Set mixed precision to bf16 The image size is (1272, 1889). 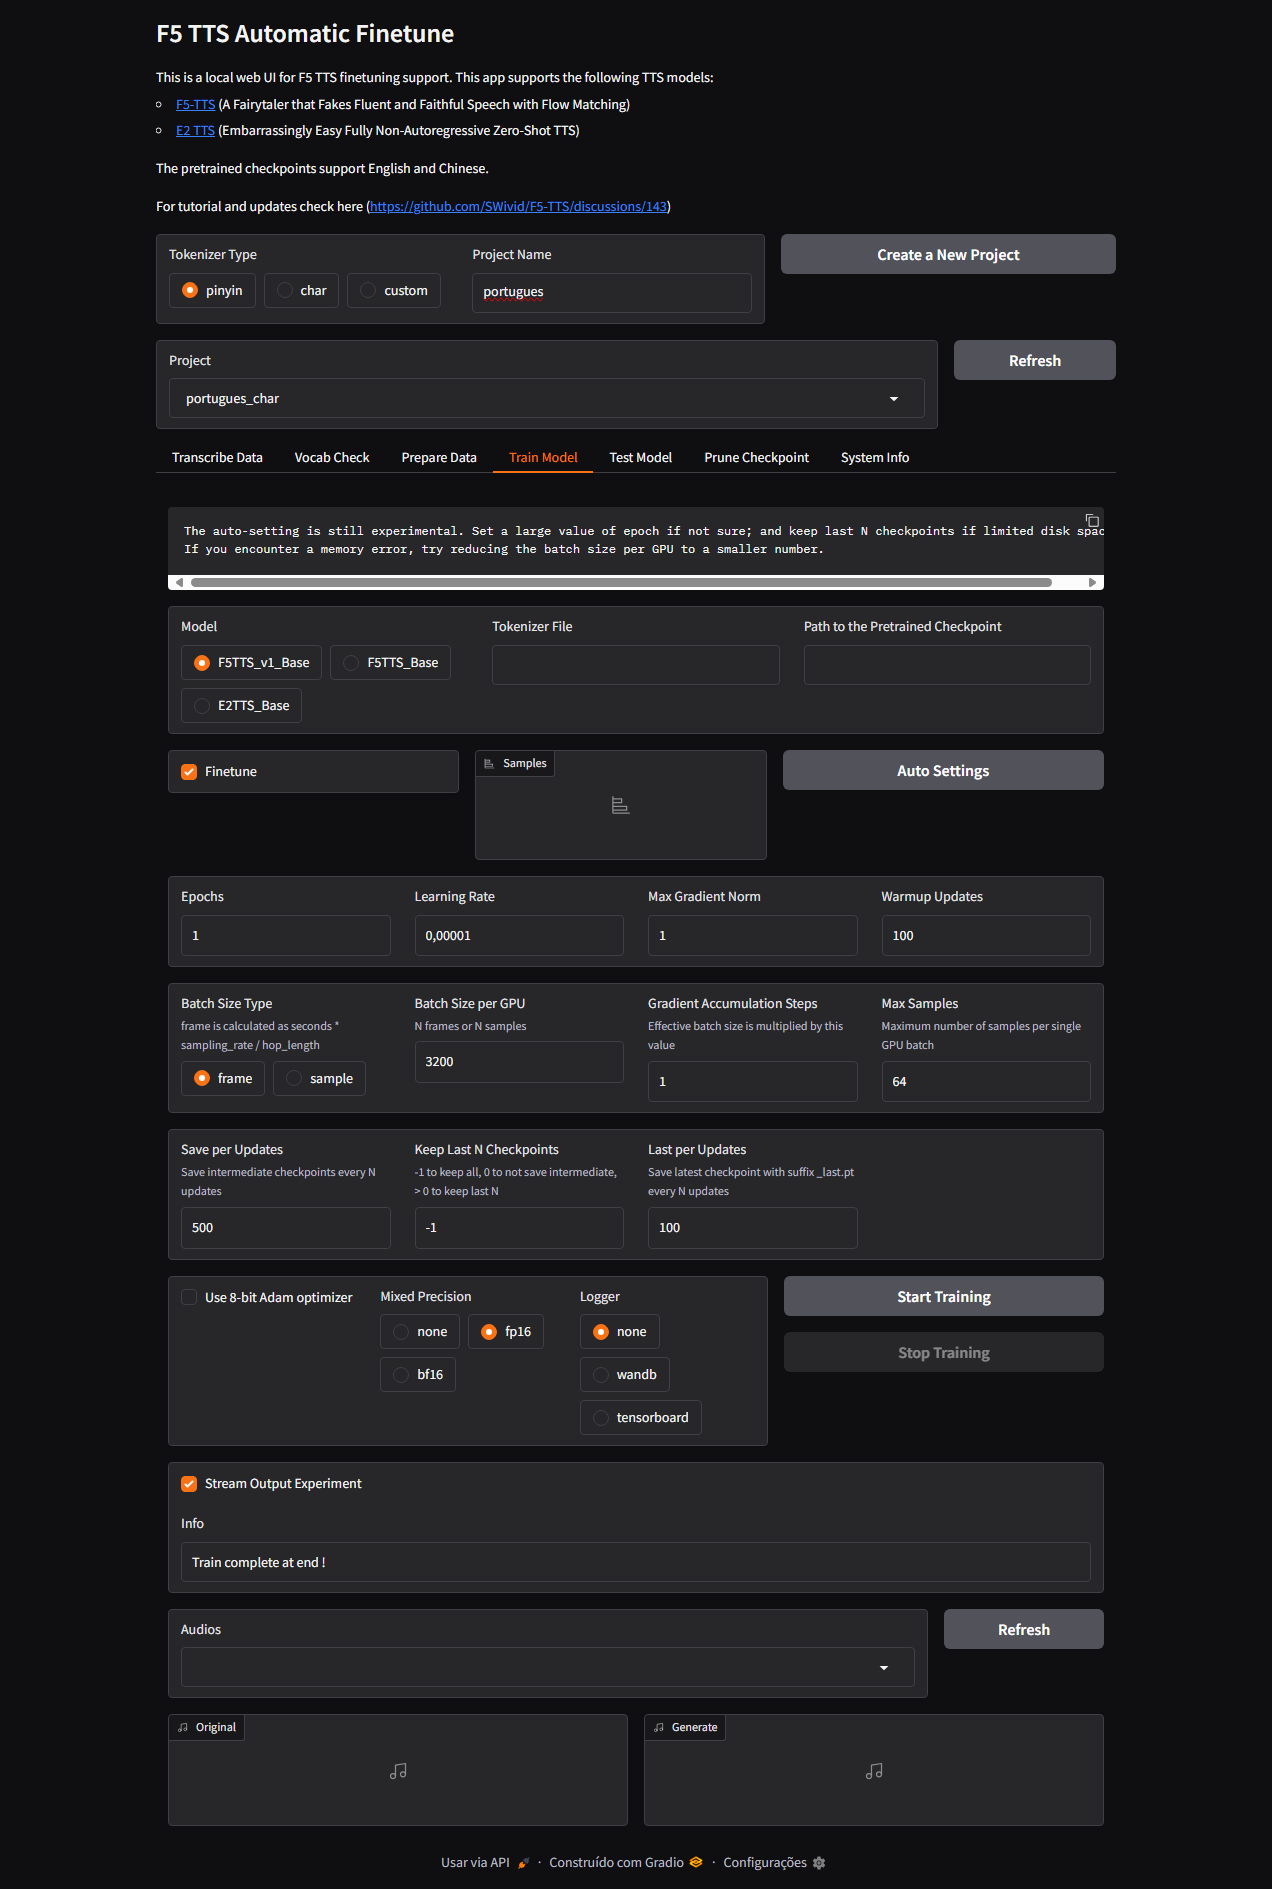point(418,1374)
